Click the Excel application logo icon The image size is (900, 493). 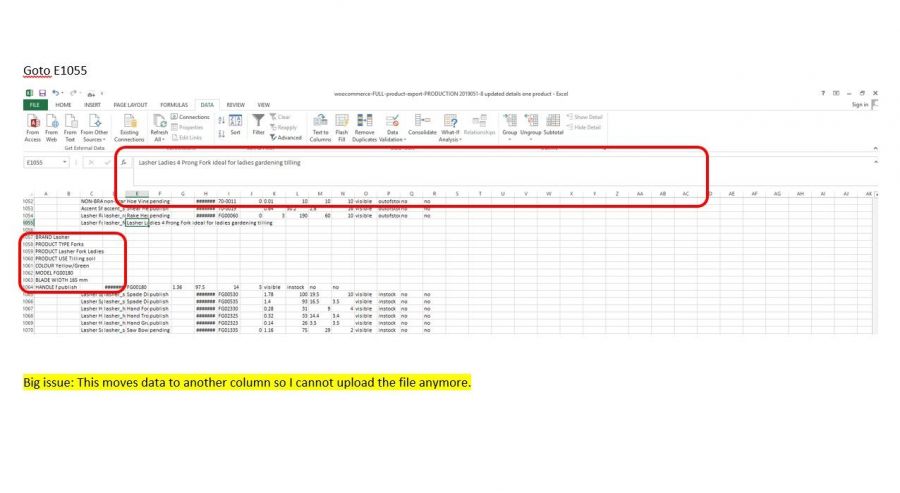point(29,93)
